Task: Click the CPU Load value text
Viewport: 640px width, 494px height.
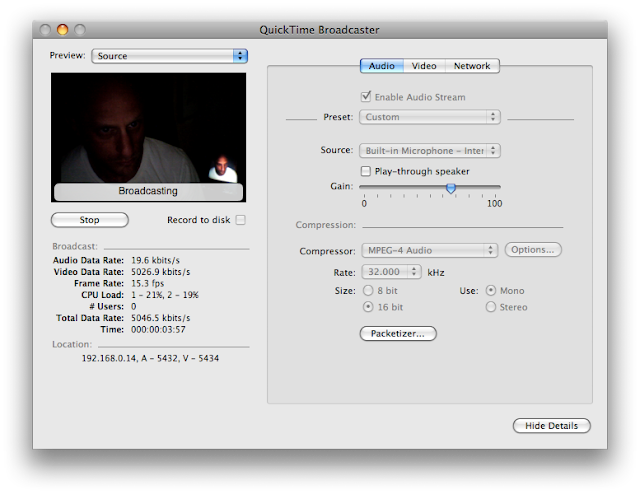Action: pos(164,295)
